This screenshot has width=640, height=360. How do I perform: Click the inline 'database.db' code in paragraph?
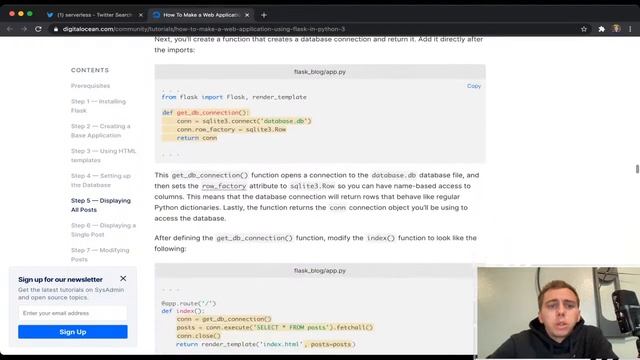[x=393, y=175]
